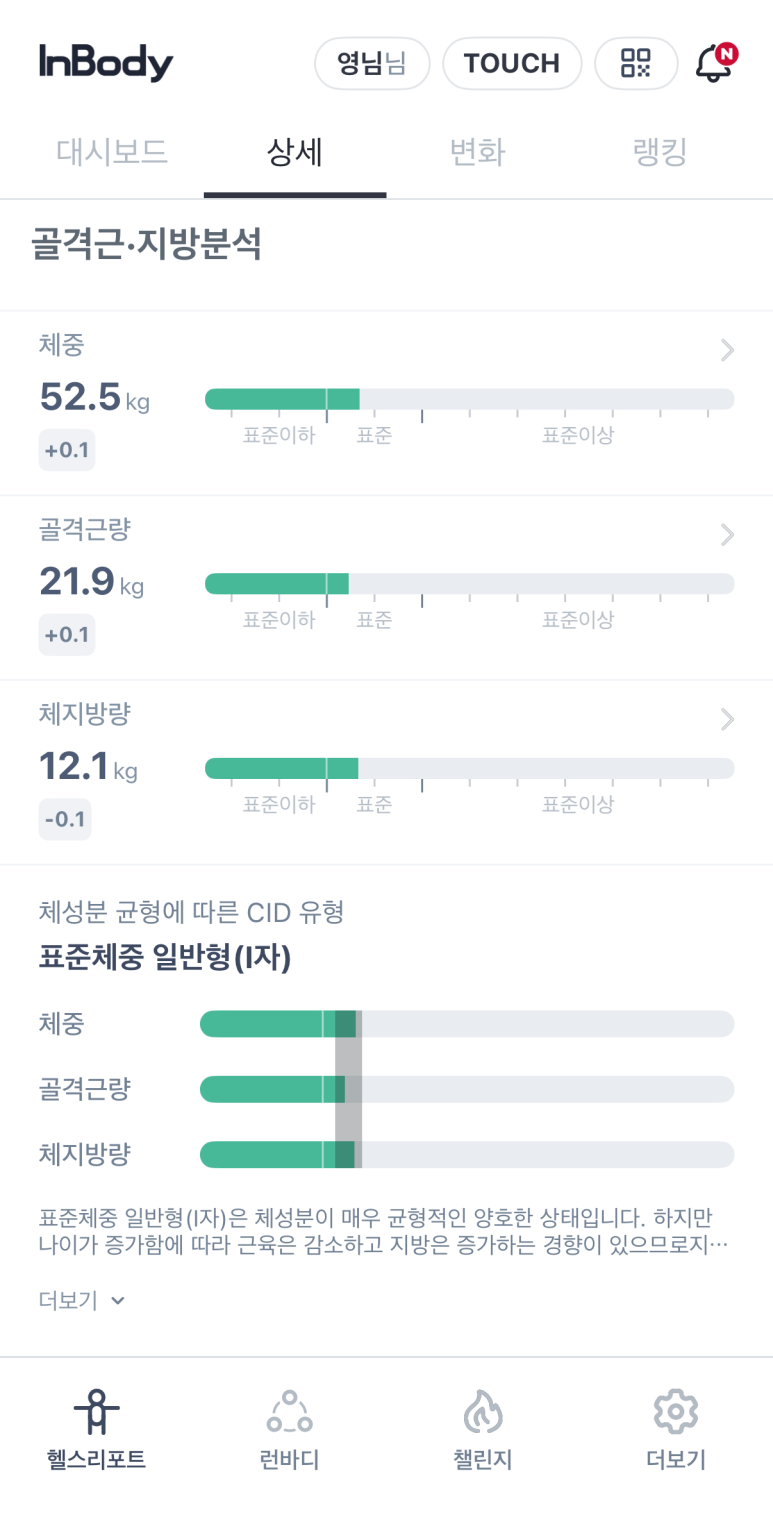Open the QR code scanner icon
Image resolution: width=773 pixels, height=1524 pixels.
tap(636, 64)
